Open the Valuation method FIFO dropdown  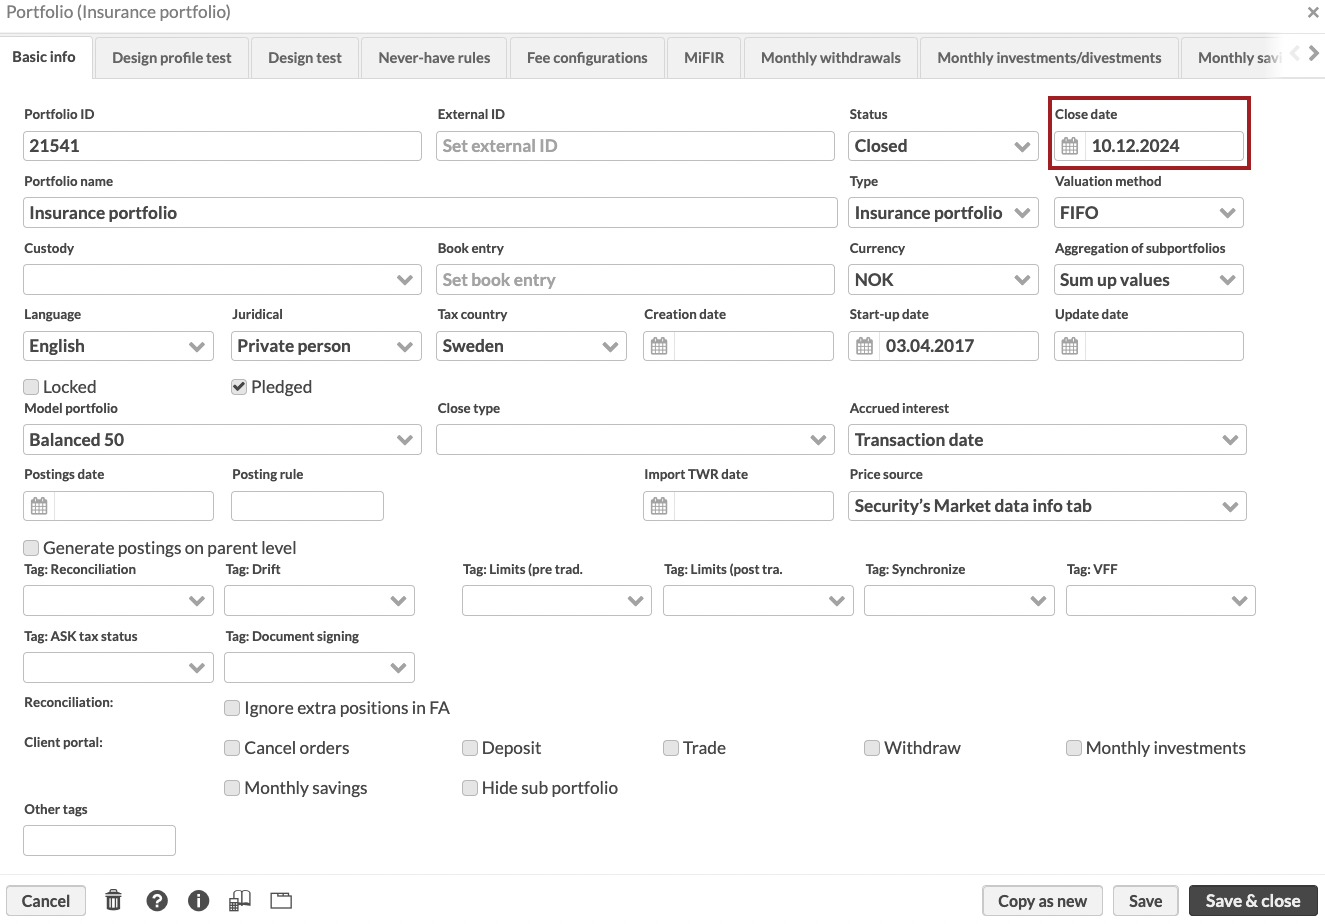(x=1149, y=213)
